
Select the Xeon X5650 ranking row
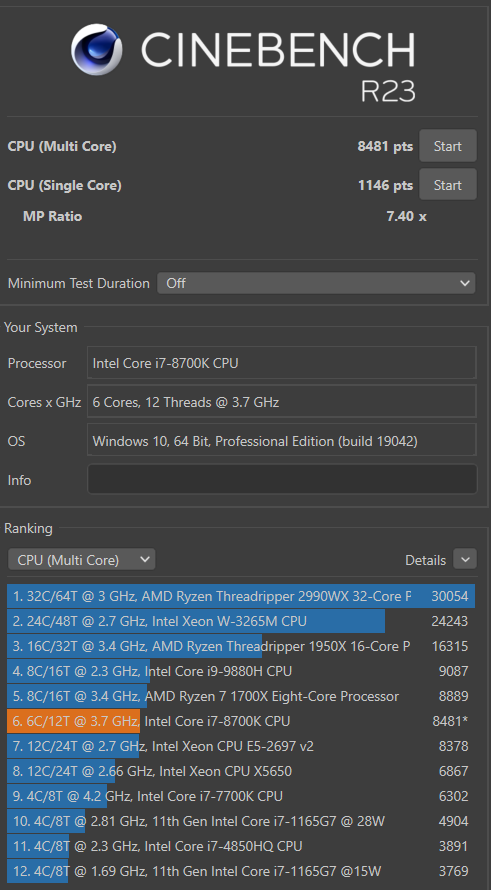[x=241, y=771]
